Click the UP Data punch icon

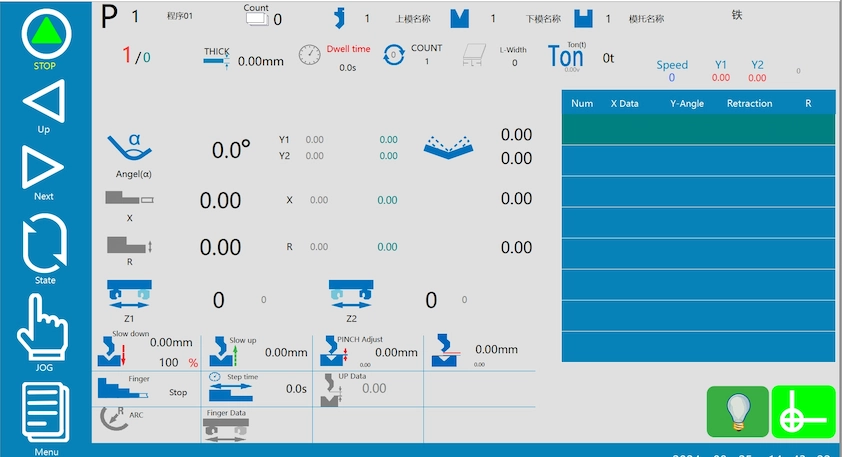(331, 390)
